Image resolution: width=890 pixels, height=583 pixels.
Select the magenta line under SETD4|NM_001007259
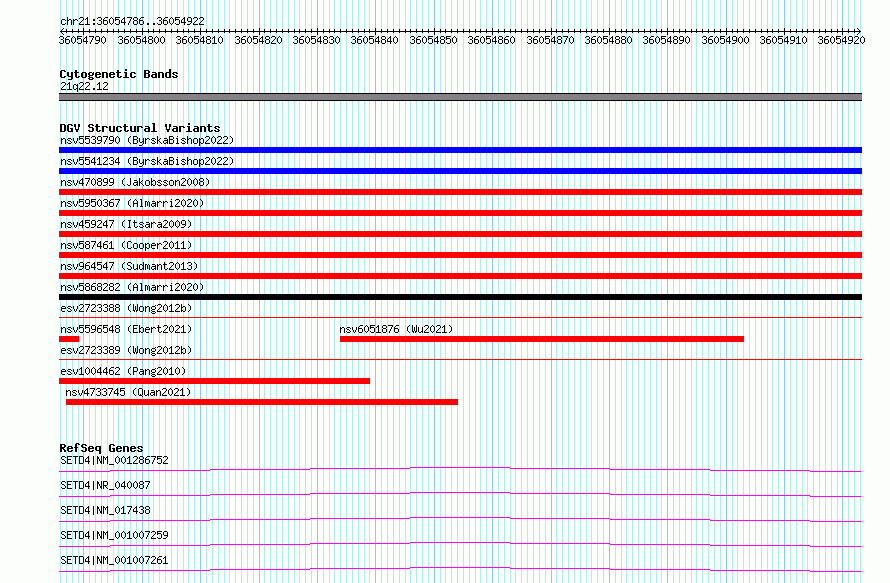pos(460,544)
